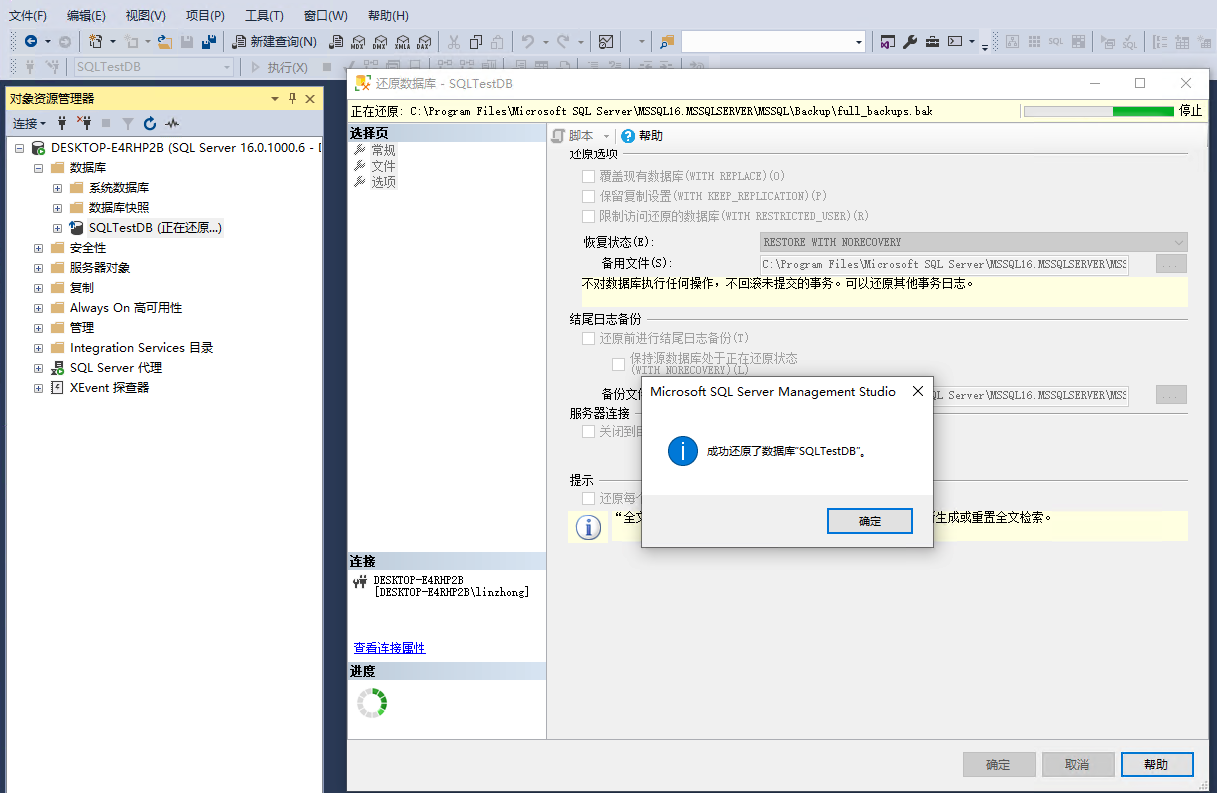Click the Find in Files icon
Image resolution: width=1217 pixels, height=793 pixels.
coord(667,41)
